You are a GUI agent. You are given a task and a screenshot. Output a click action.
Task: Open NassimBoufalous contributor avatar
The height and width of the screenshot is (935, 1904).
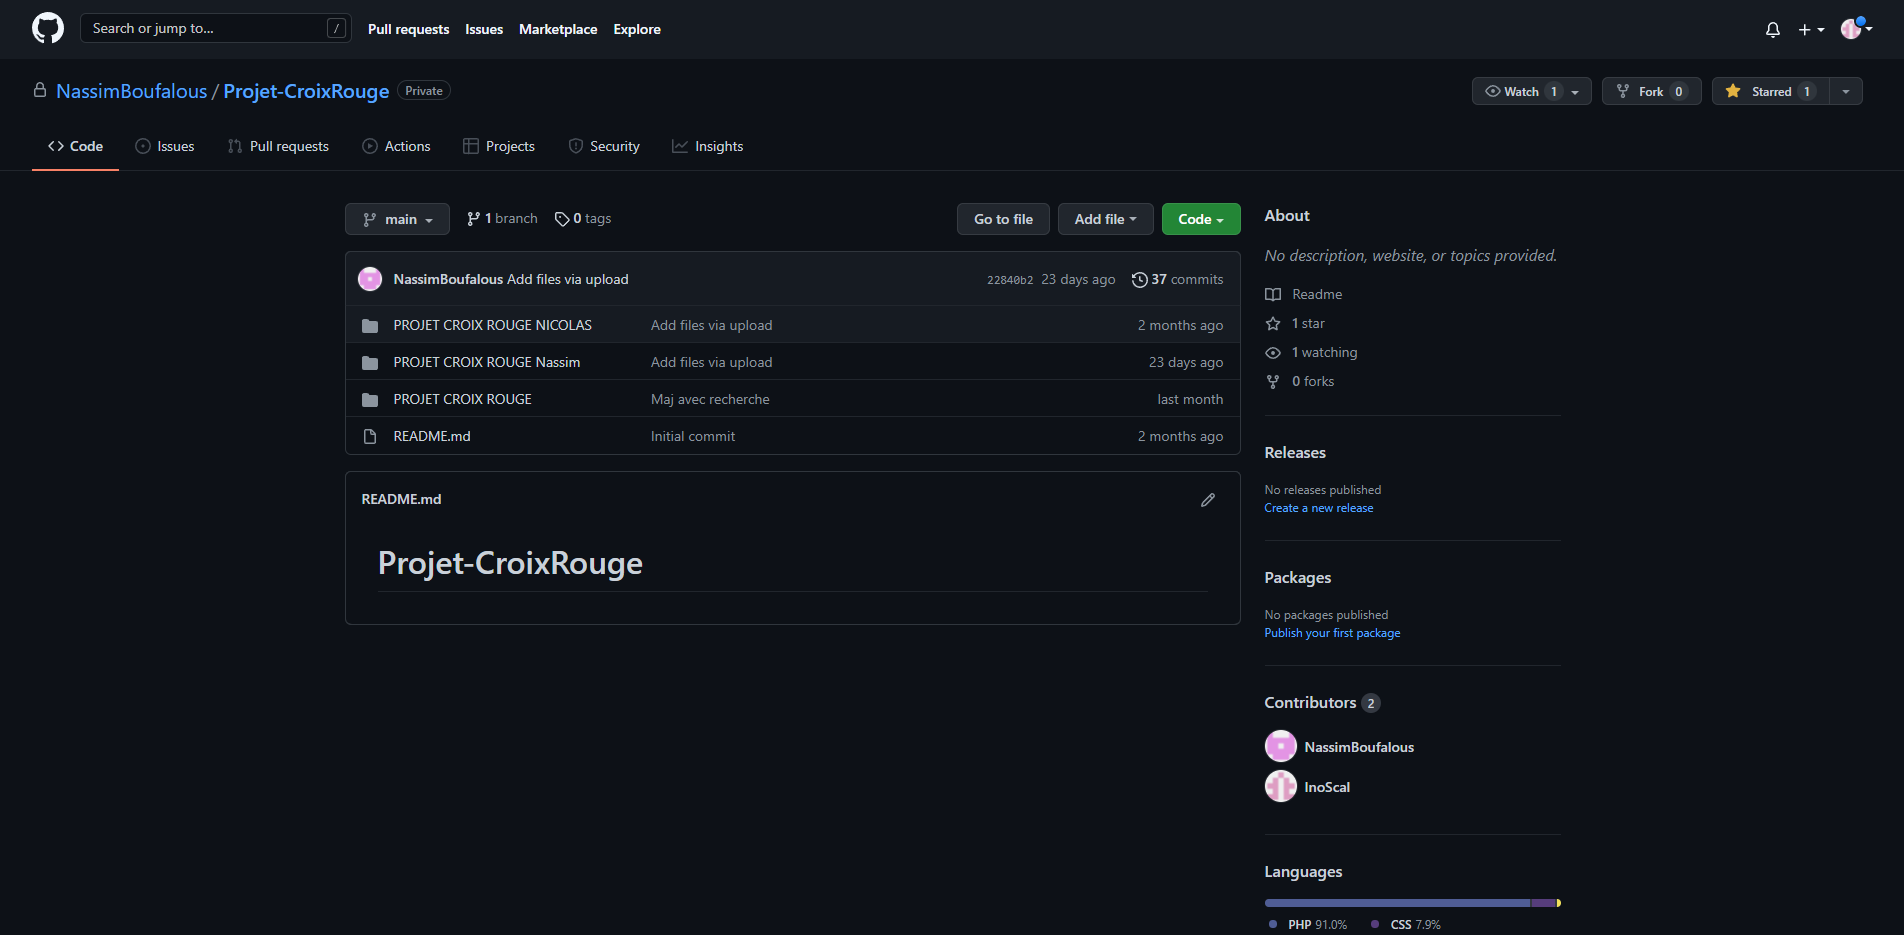pyautogui.click(x=1281, y=746)
